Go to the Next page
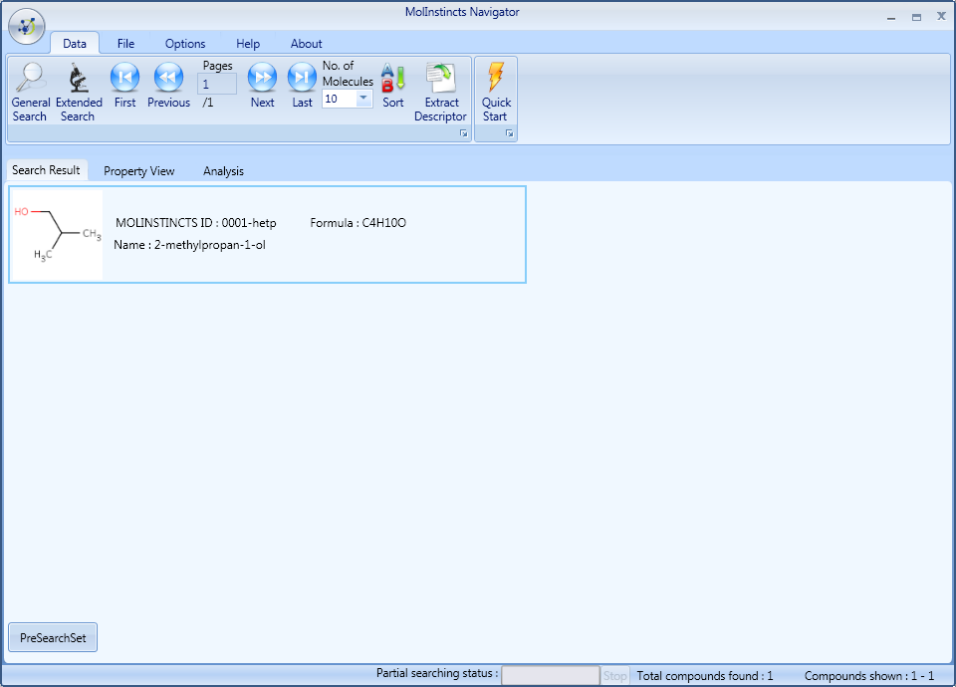The height and width of the screenshot is (687, 956). tap(262, 86)
